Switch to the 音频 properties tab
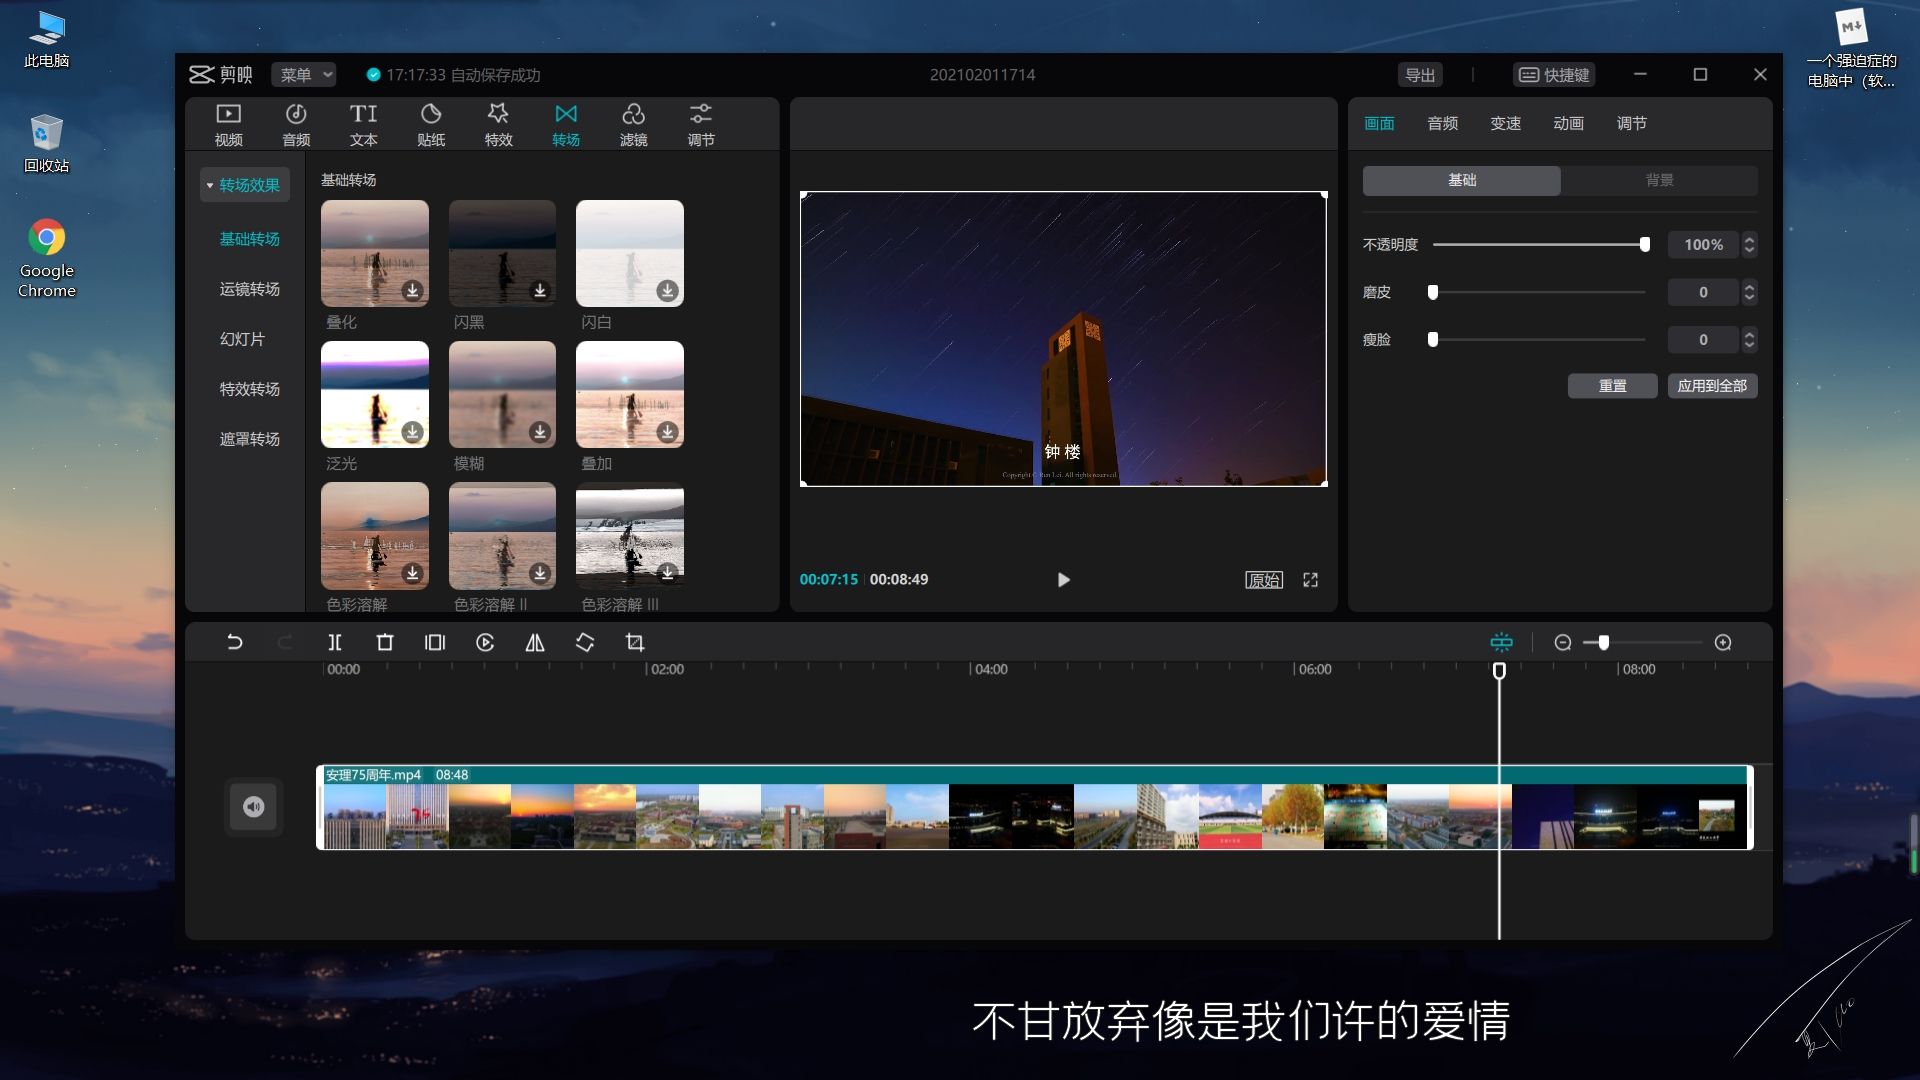Screen dimensions: 1920x1080 pyautogui.click(x=1442, y=123)
